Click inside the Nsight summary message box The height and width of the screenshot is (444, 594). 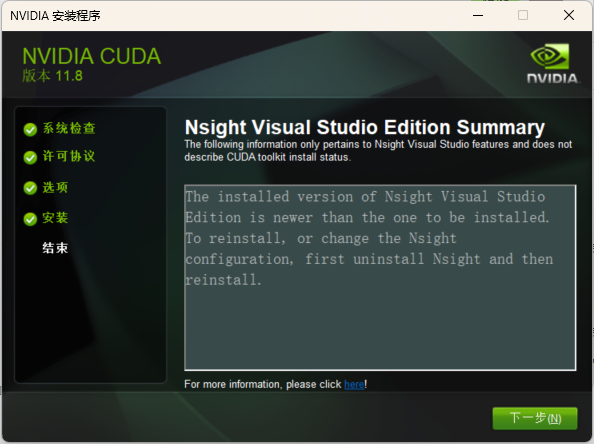(380, 277)
